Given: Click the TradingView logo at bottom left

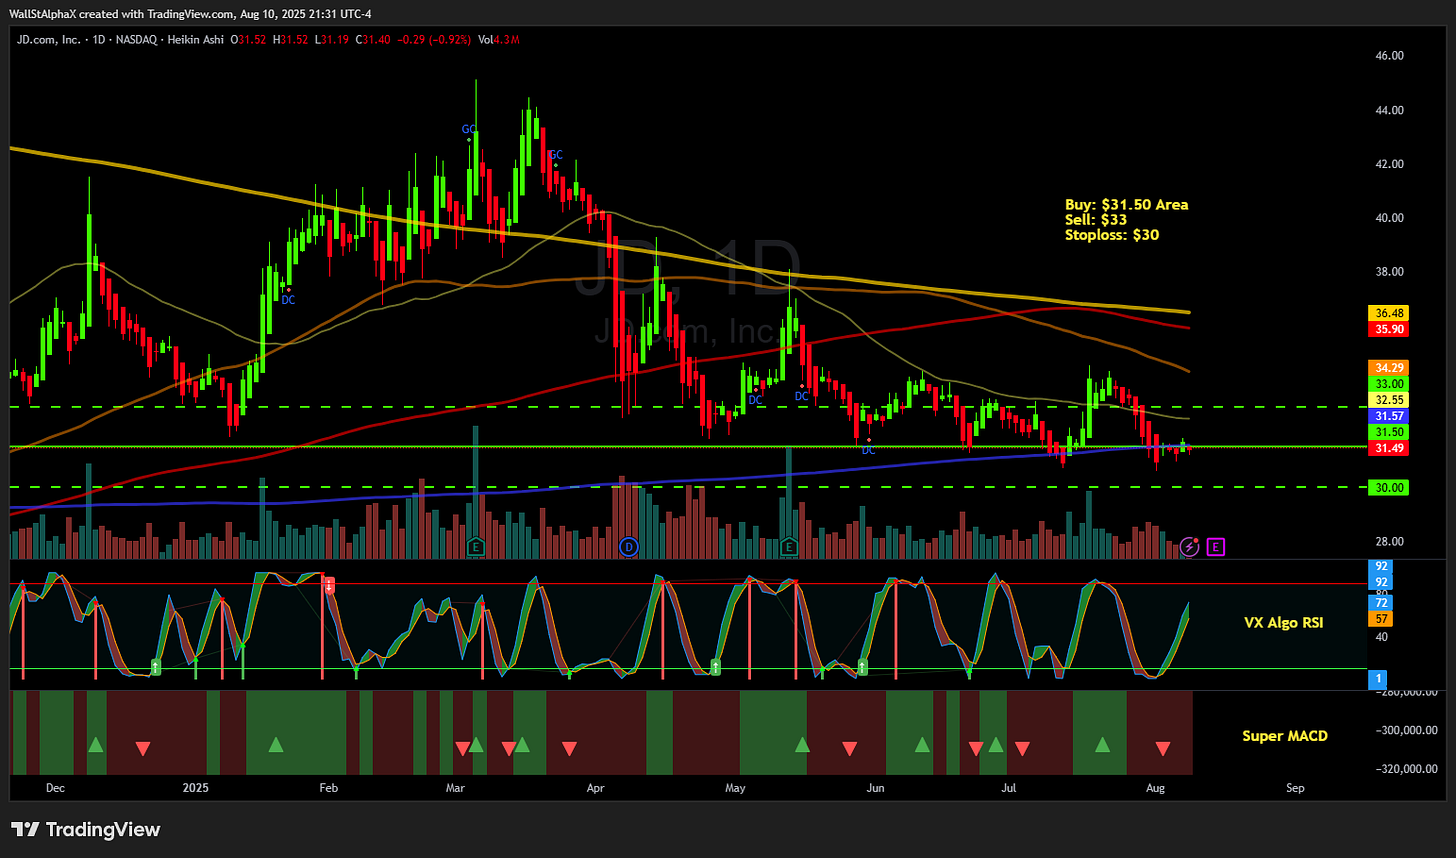Looking at the screenshot, I should (85, 830).
